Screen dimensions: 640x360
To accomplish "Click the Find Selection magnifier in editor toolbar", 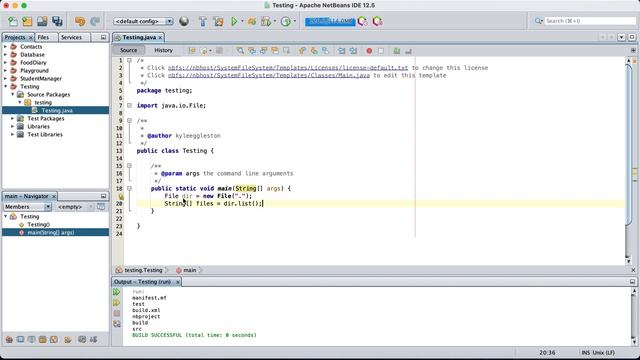I will click(240, 51).
